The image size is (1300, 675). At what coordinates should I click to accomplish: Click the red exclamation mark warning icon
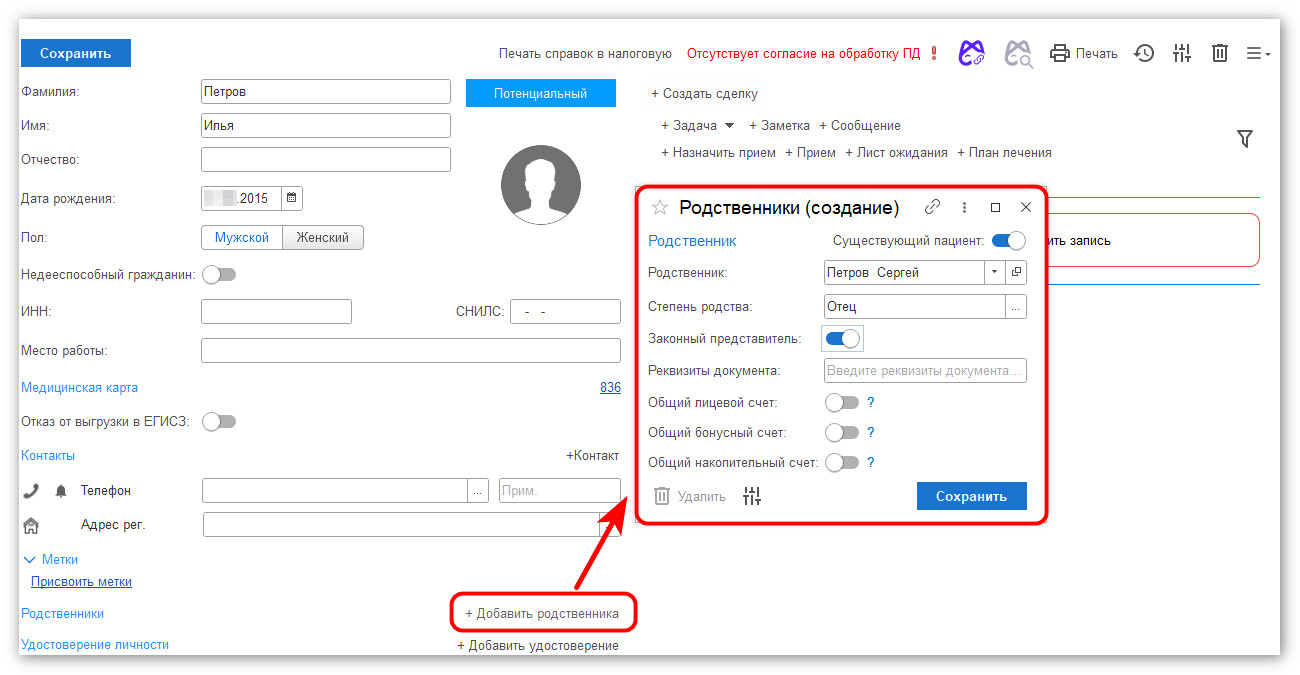(934, 53)
